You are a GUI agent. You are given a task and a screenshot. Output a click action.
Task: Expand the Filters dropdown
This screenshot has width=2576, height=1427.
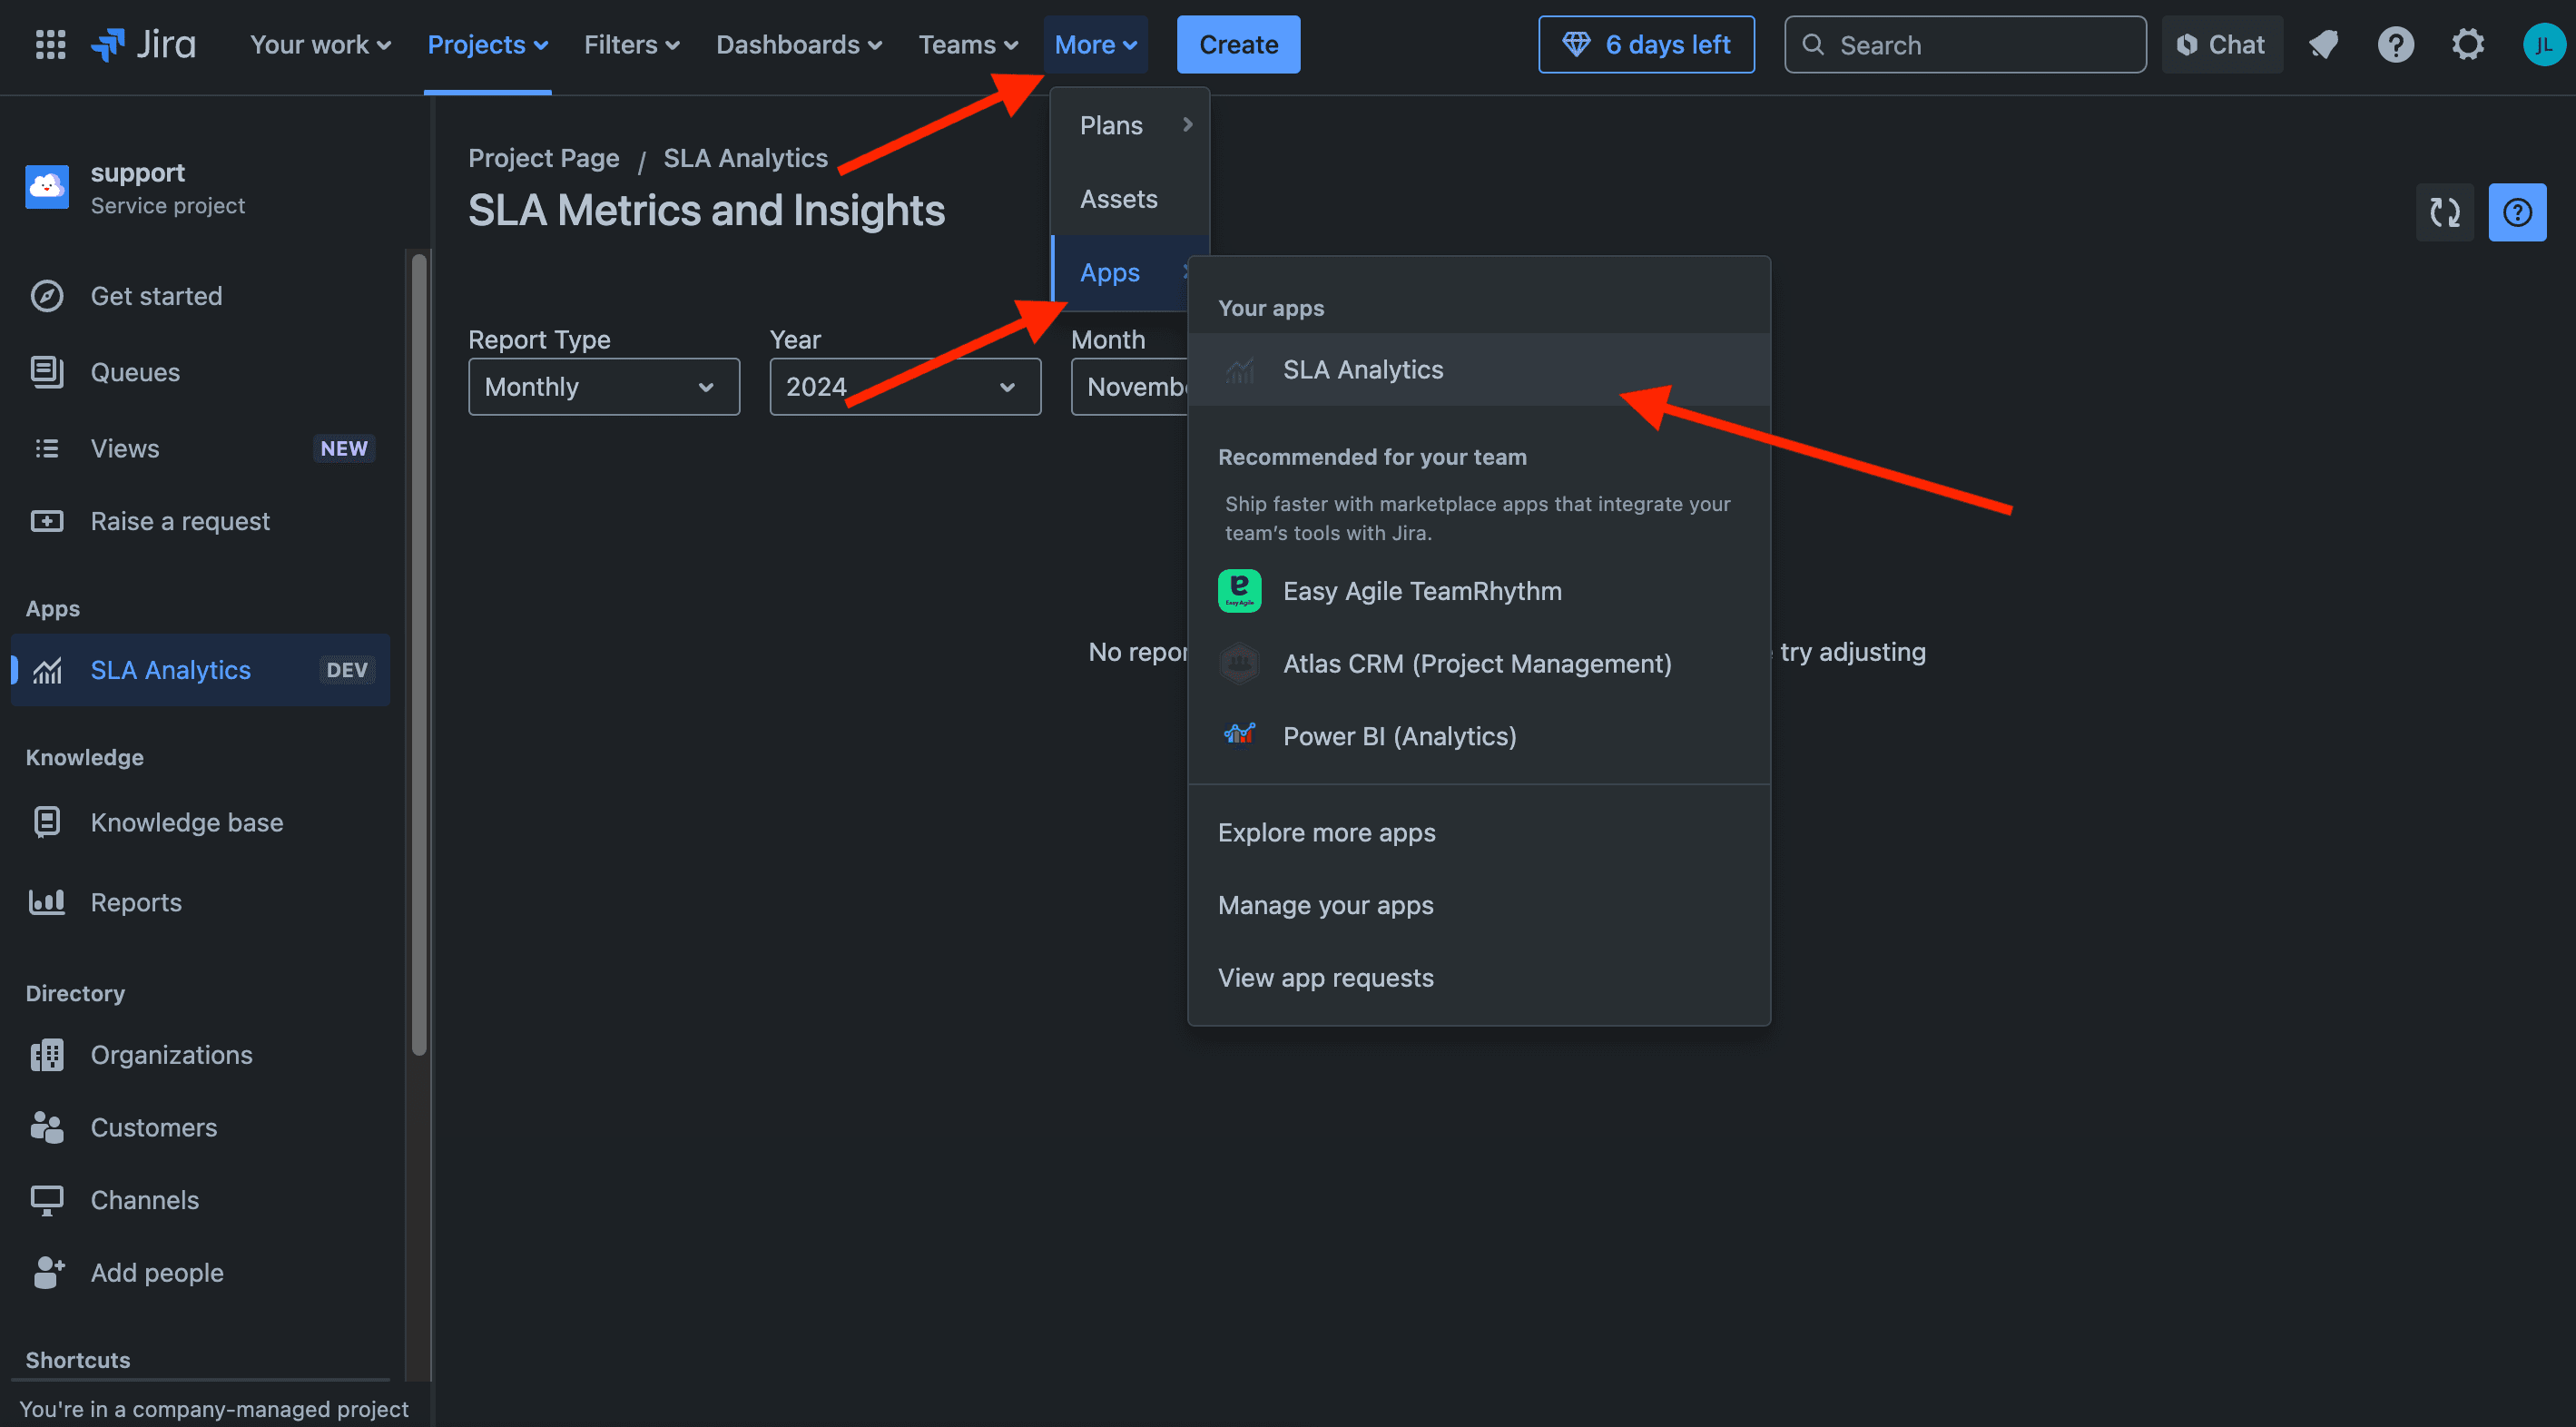[632, 44]
